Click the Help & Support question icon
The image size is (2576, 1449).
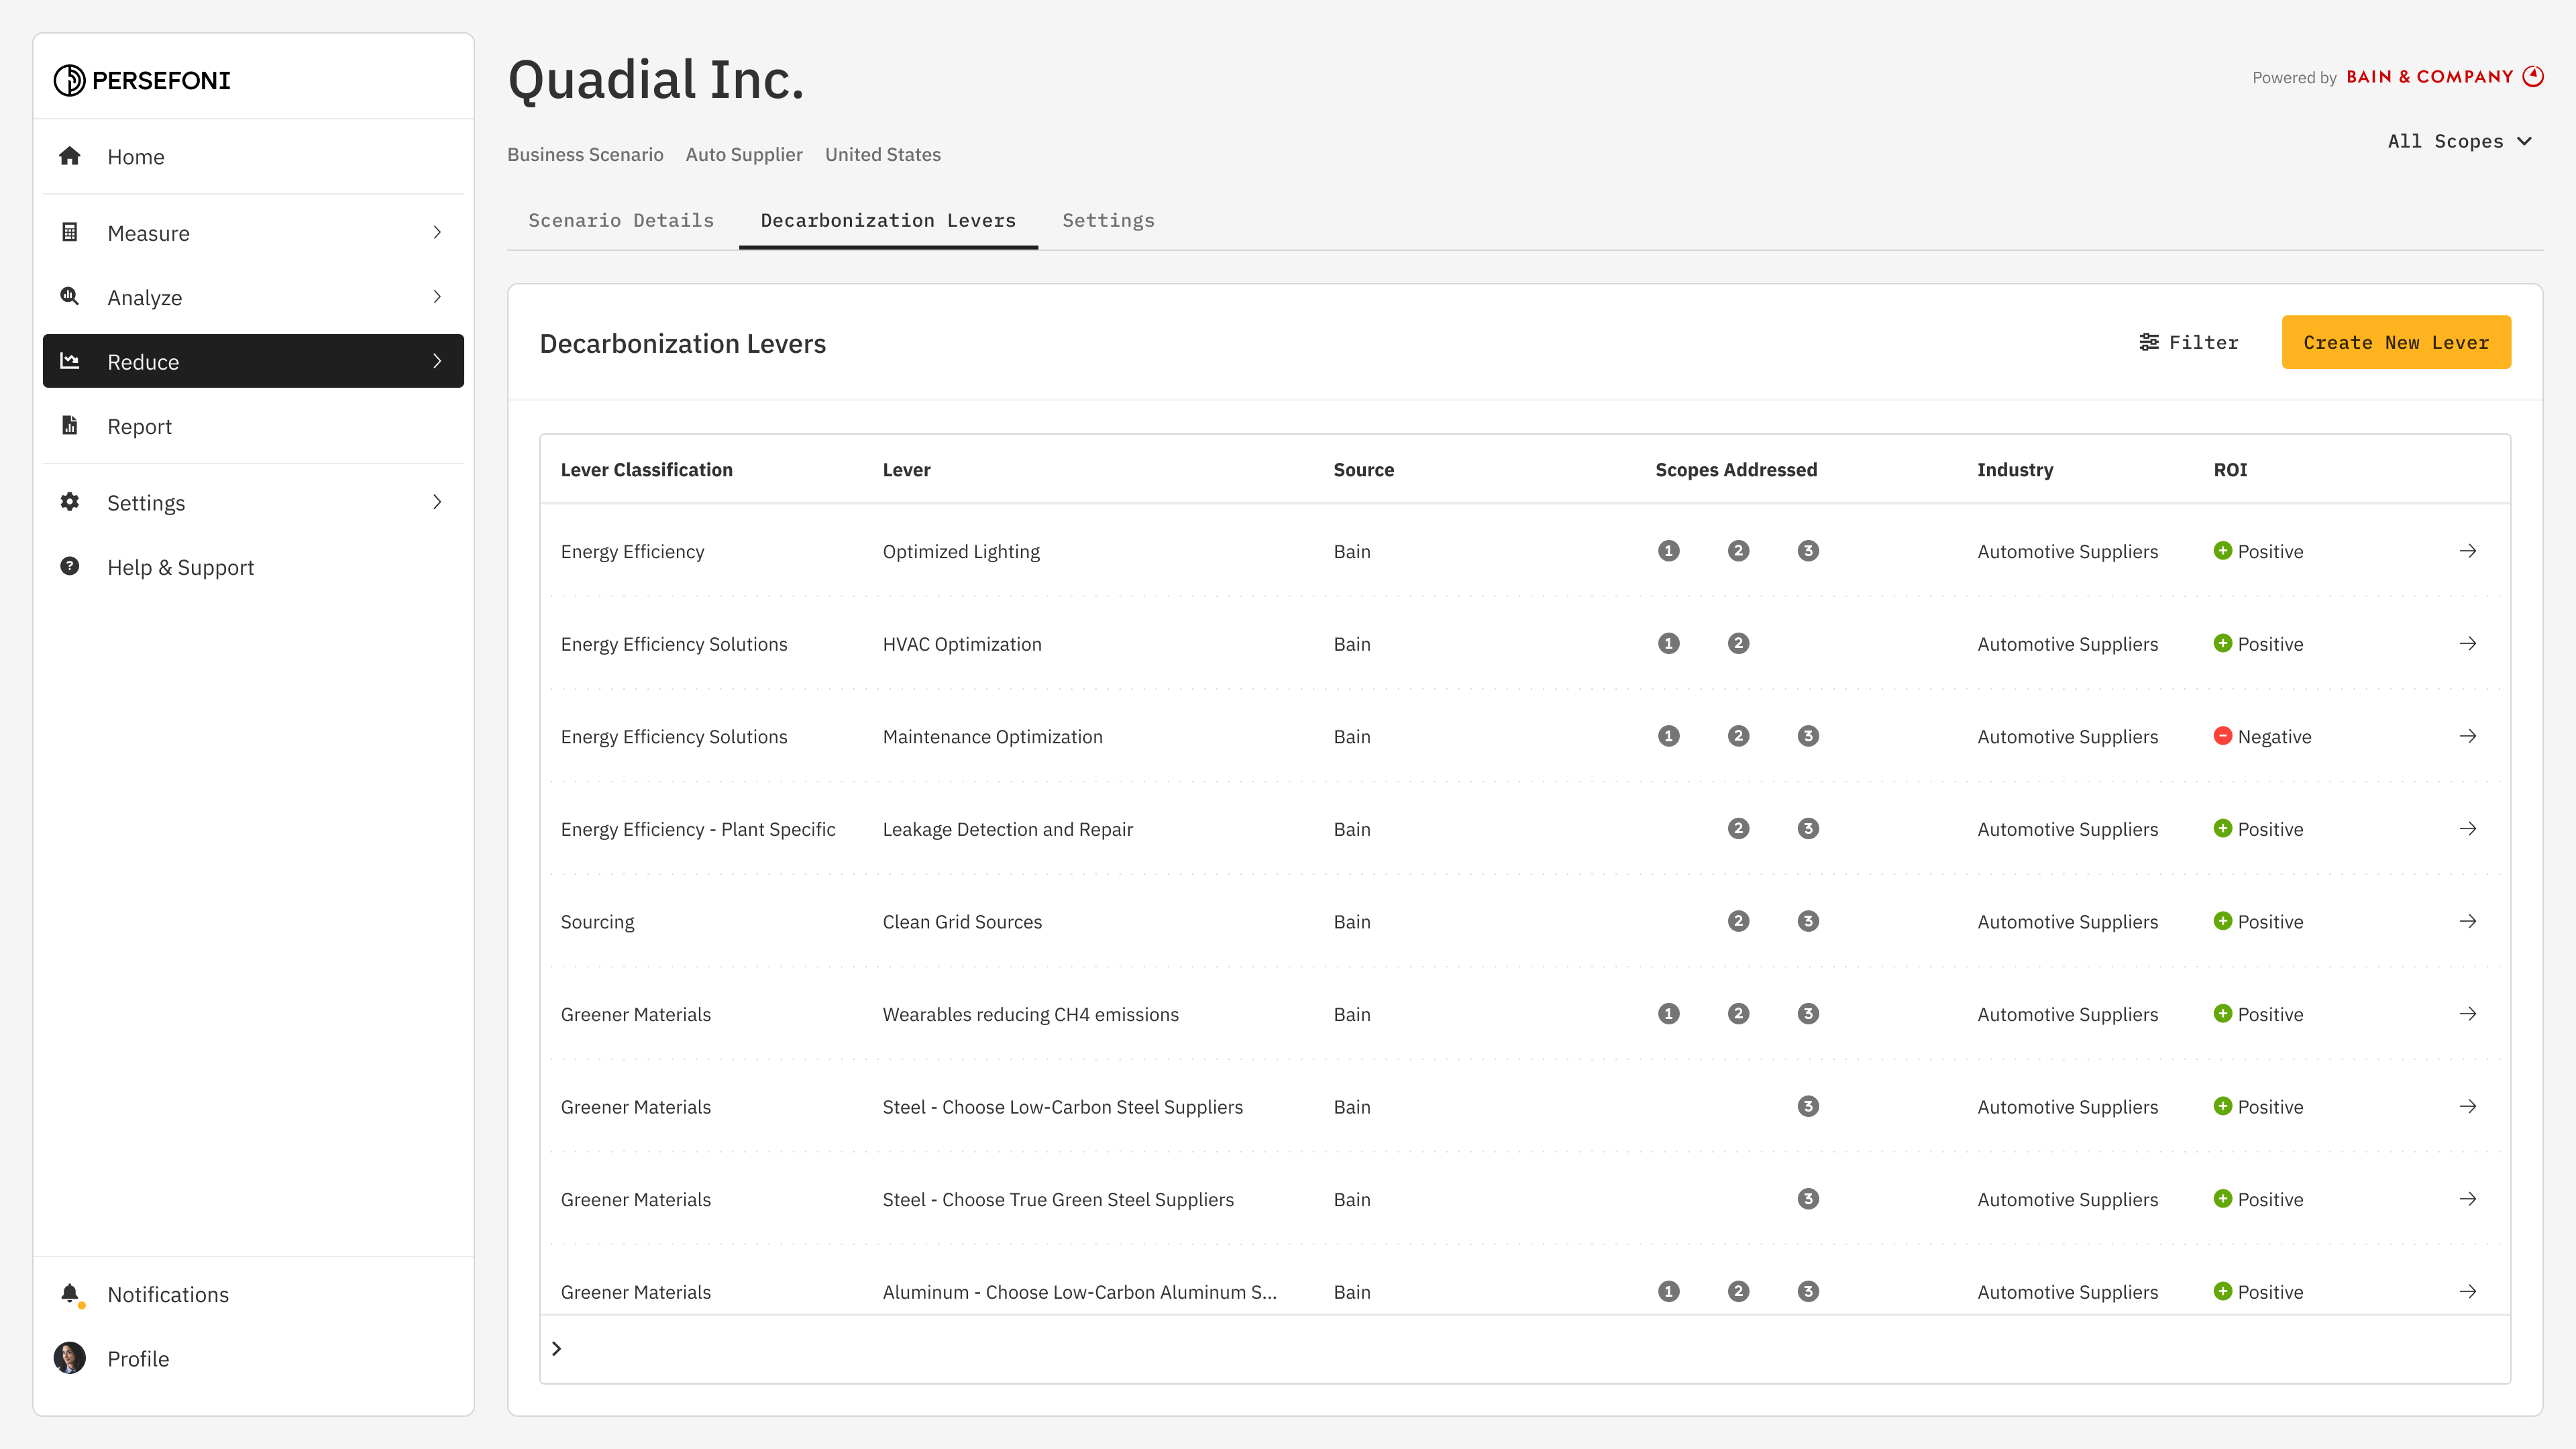coord(69,566)
